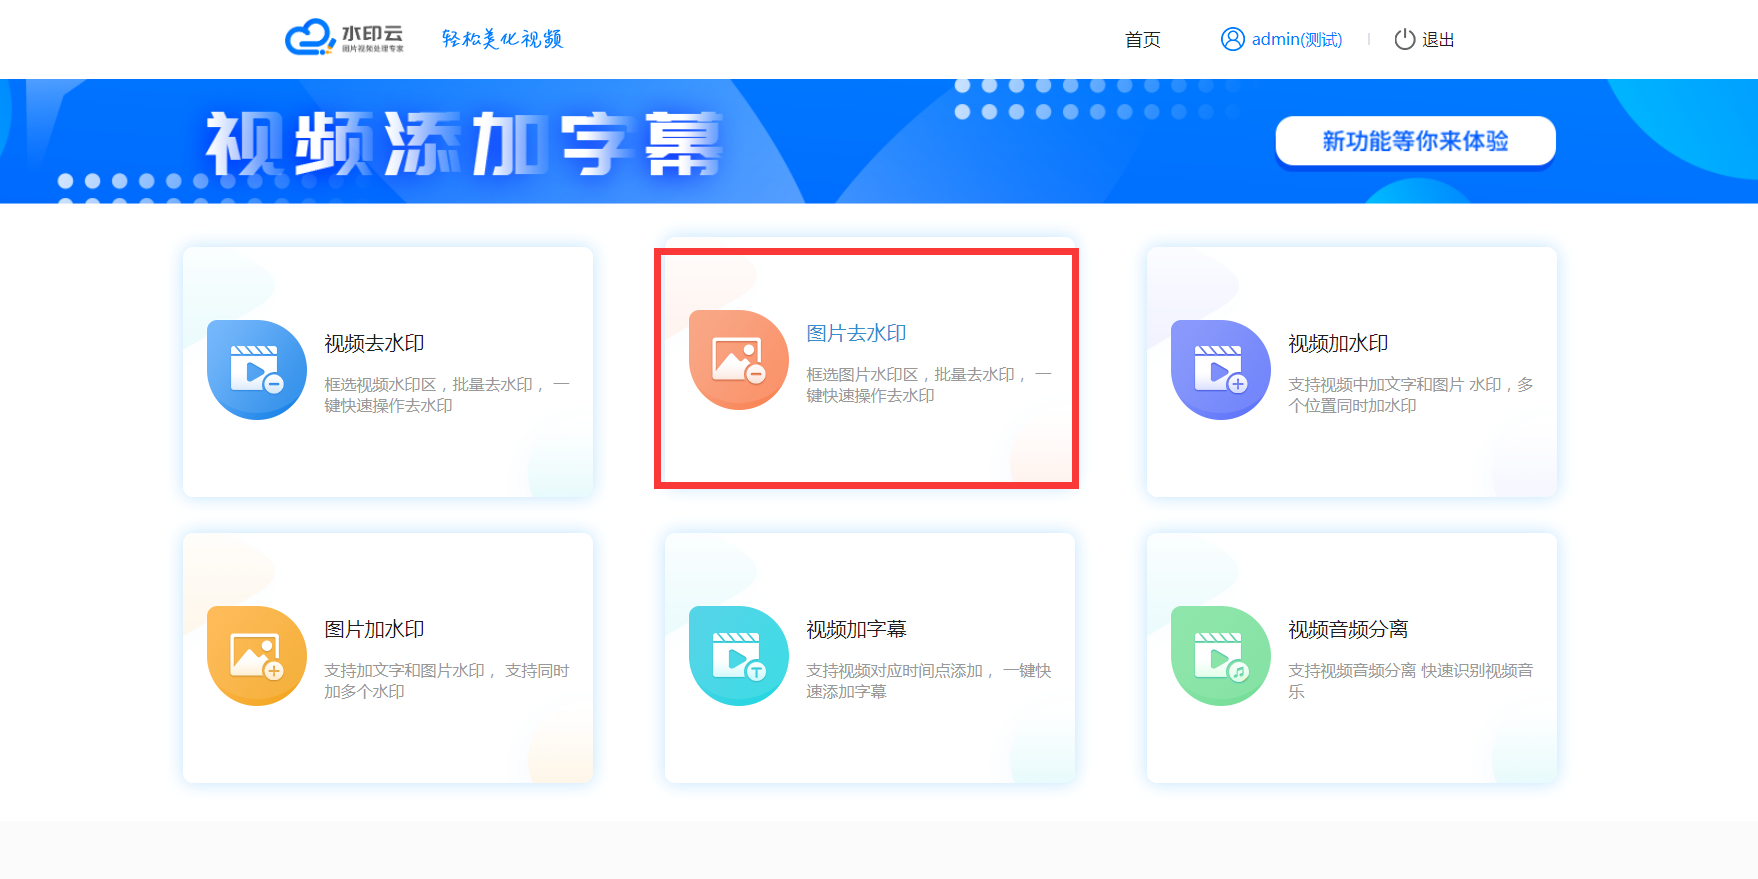Click the 退出 logout text
The height and width of the screenshot is (879, 1758).
(x=1438, y=40)
